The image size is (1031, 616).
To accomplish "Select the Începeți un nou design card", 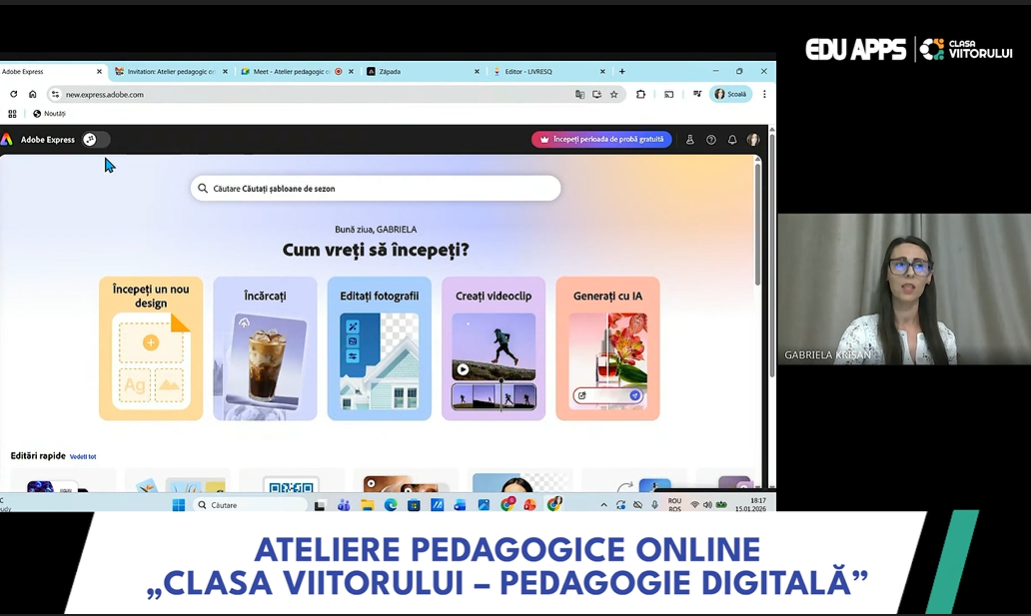I will [x=151, y=348].
